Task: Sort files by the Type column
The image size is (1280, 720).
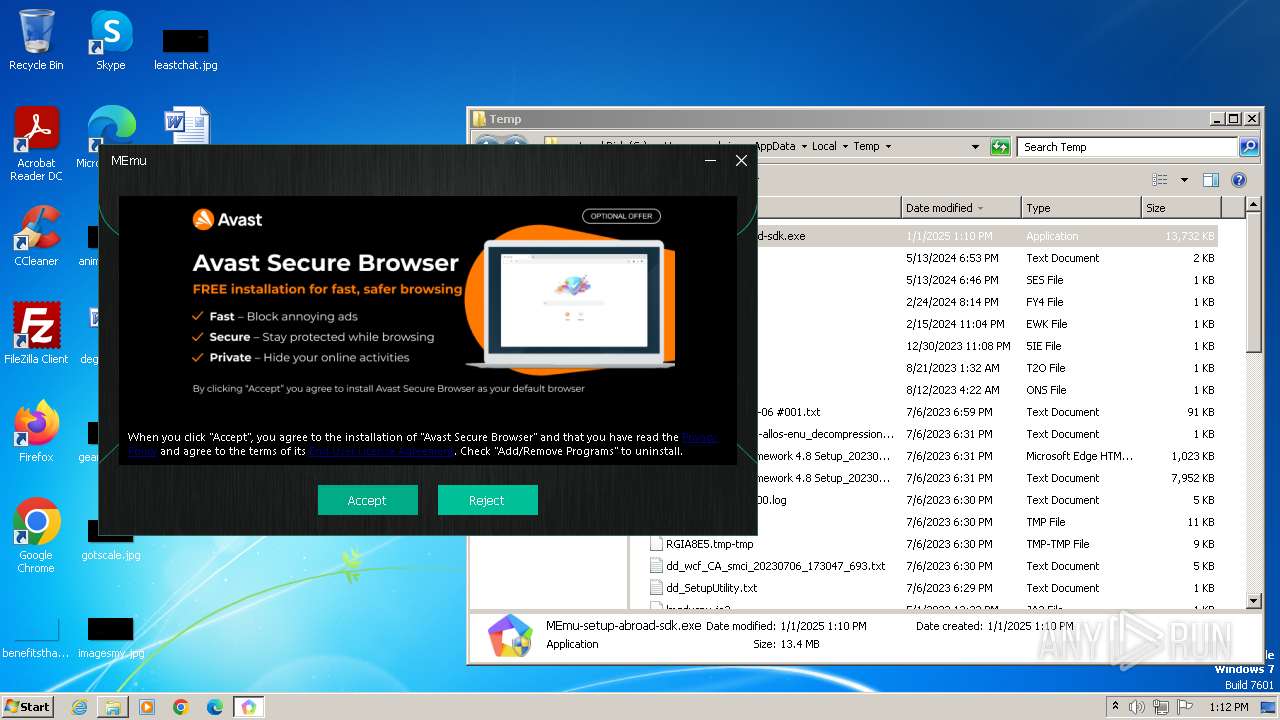Action: pyautogui.click(x=1081, y=208)
